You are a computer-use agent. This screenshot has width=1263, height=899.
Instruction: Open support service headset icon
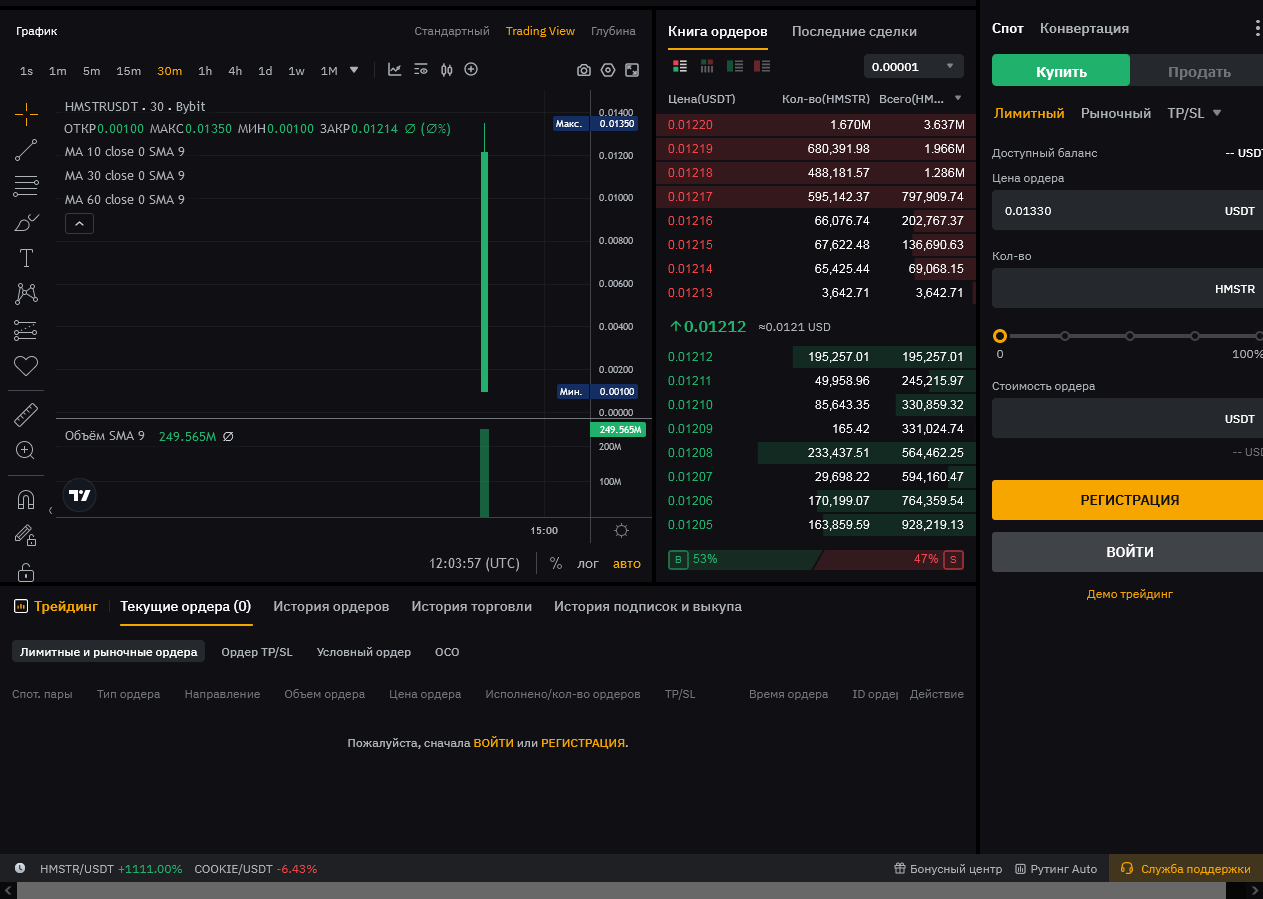pyautogui.click(x=1127, y=869)
